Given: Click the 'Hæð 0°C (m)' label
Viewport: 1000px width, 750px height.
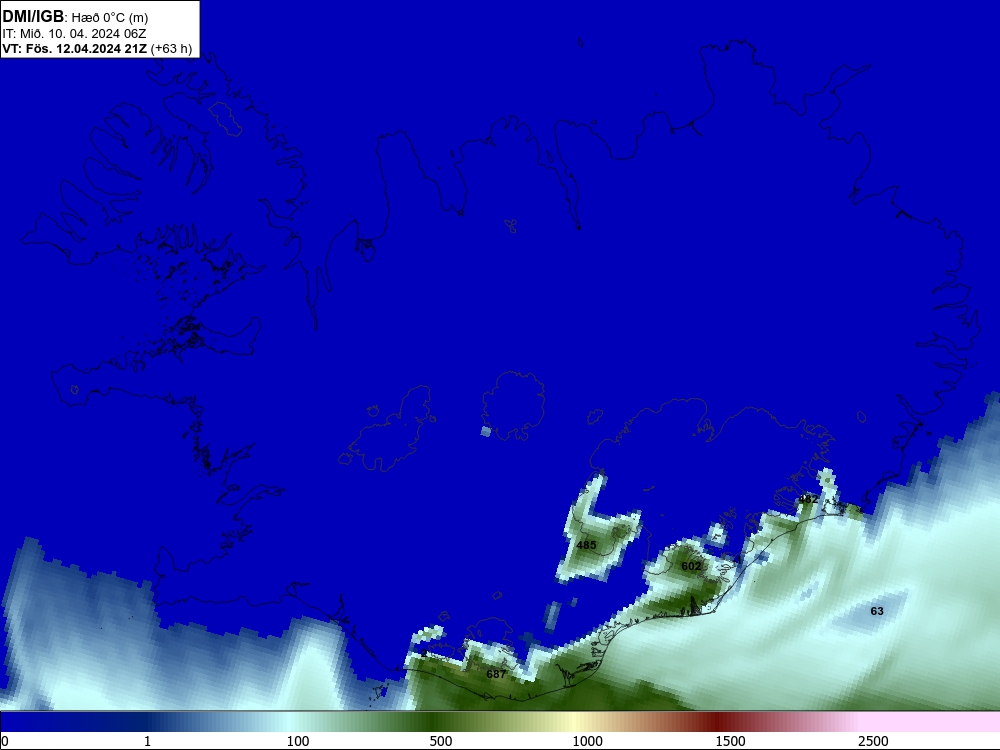Looking at the screenshot, I should 110,17.
